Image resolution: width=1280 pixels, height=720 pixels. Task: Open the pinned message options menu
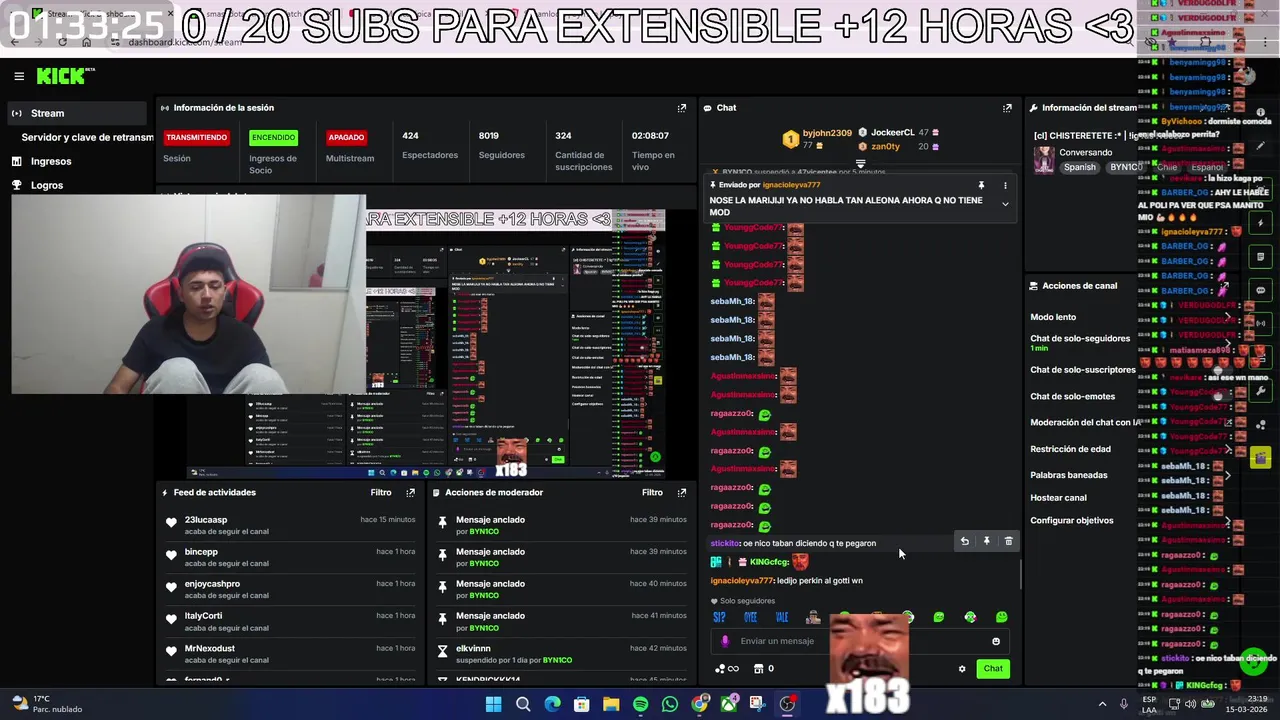tap(1005, 186)
